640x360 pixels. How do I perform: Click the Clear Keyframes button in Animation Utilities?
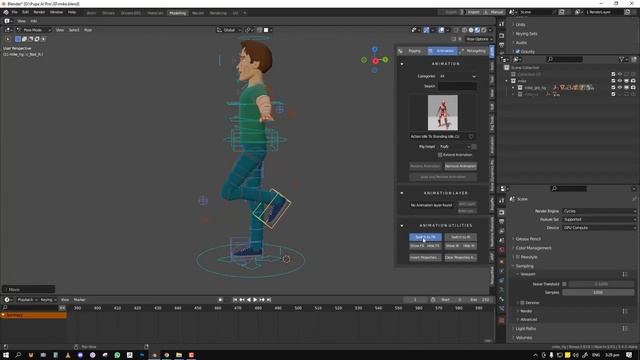[x=460, y=258]
